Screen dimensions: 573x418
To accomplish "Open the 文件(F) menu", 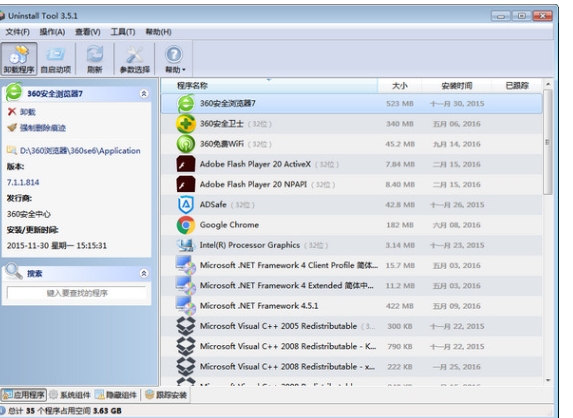I will (17, 32).
